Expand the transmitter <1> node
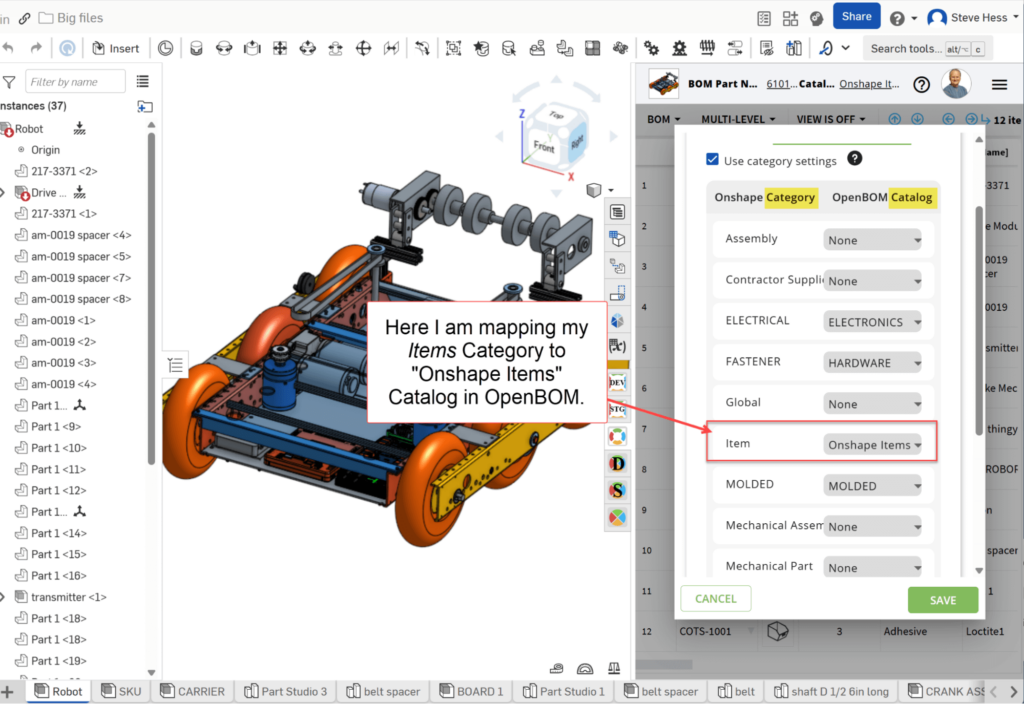This screenshot has width=1024, height=704. [3, 597]
